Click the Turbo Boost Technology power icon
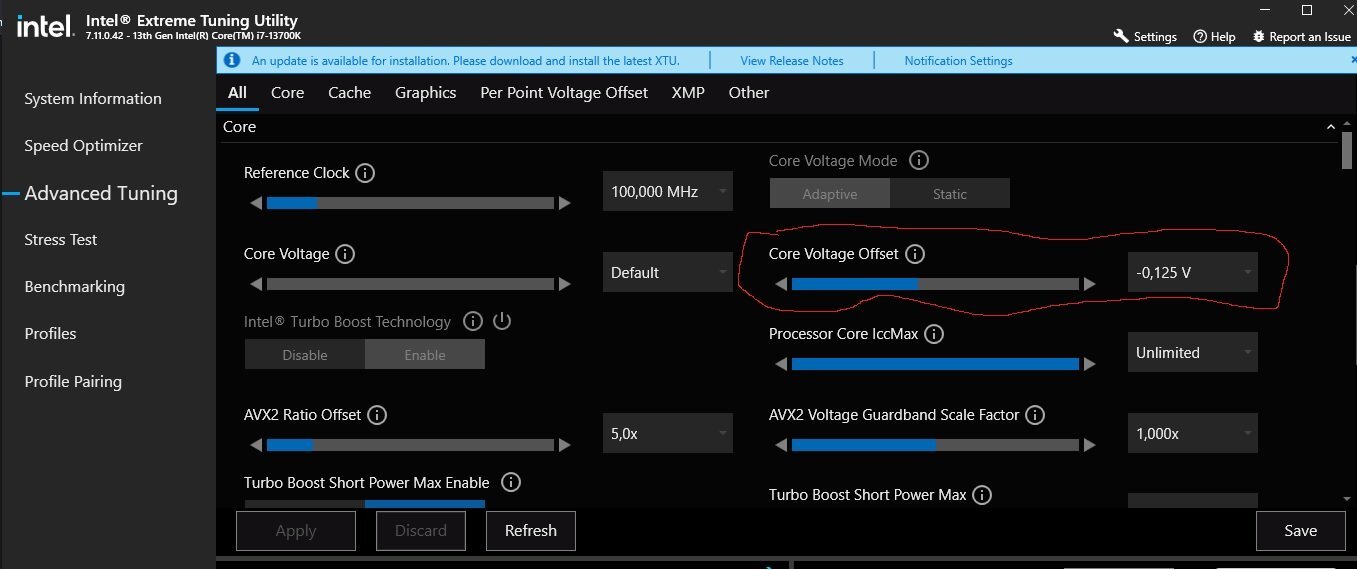 coord(502,322)
